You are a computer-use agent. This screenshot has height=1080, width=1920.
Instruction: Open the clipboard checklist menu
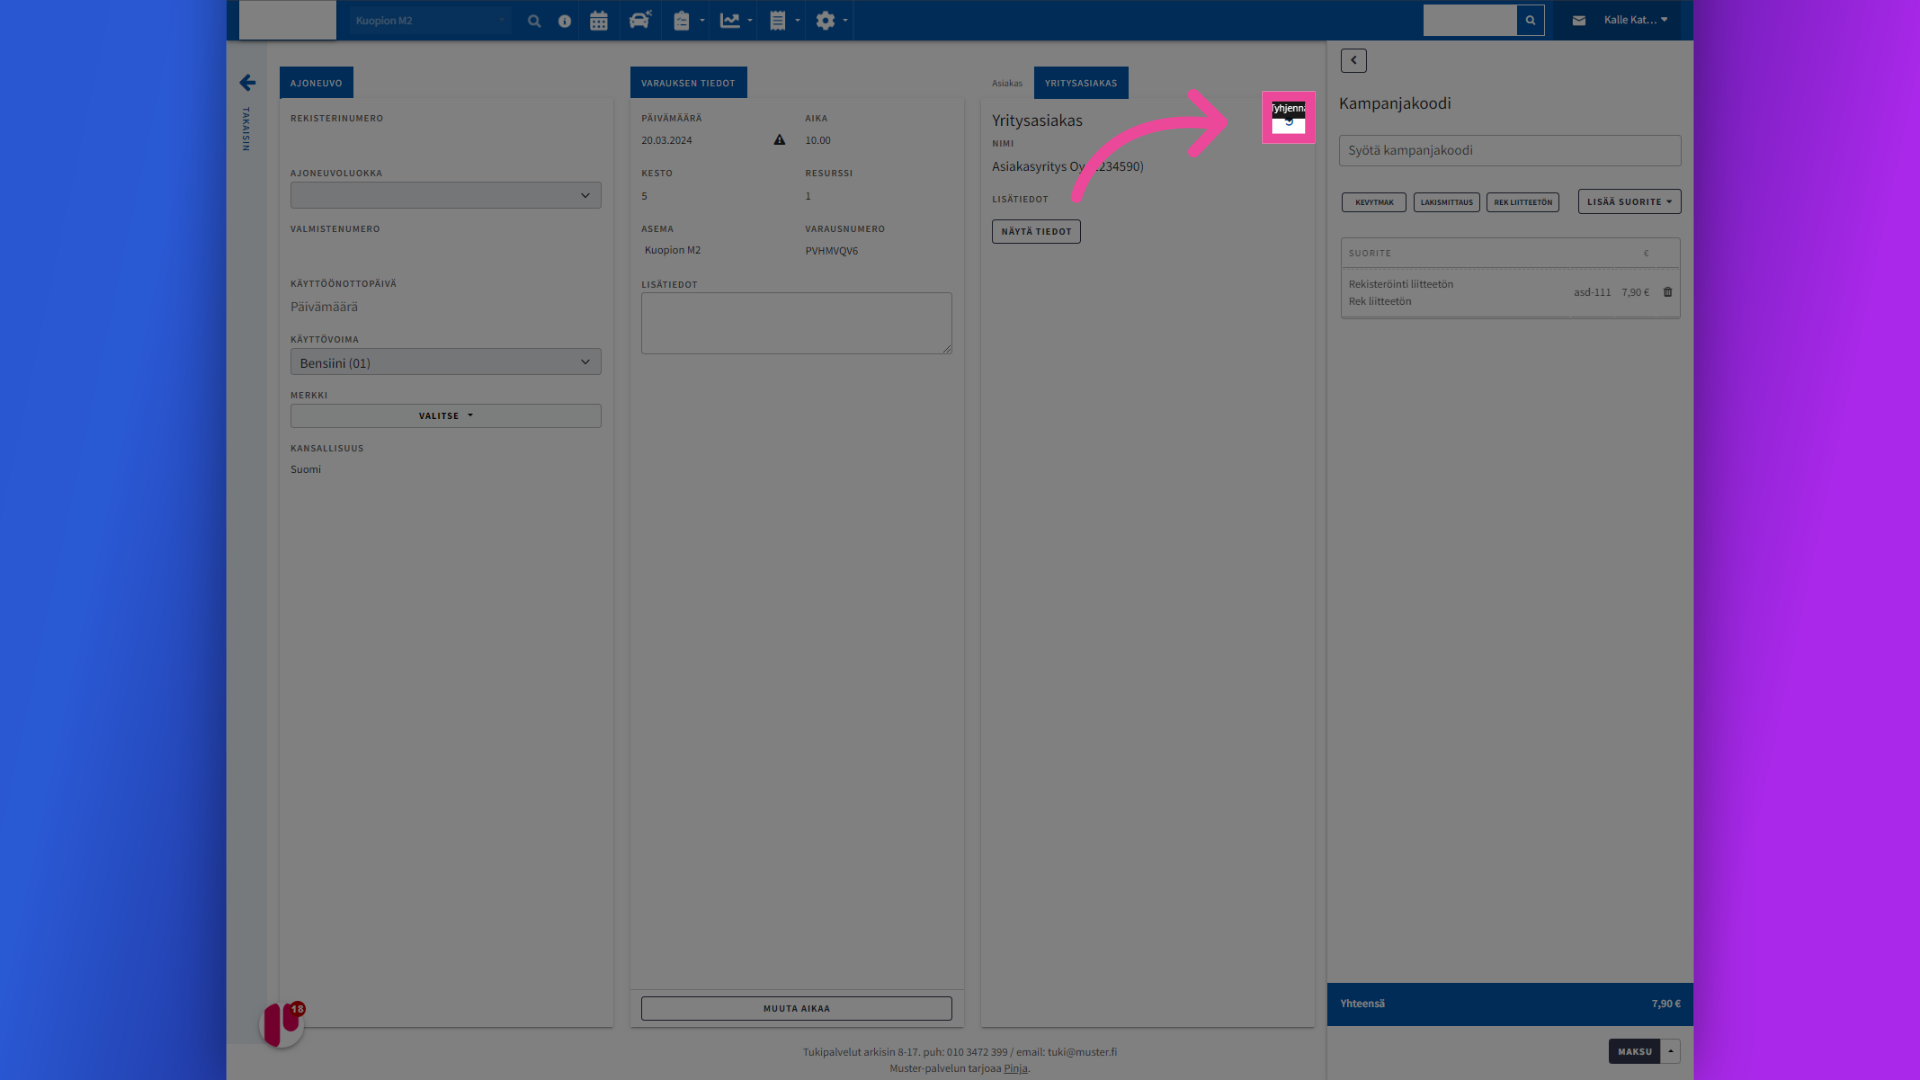coord(688,21)
